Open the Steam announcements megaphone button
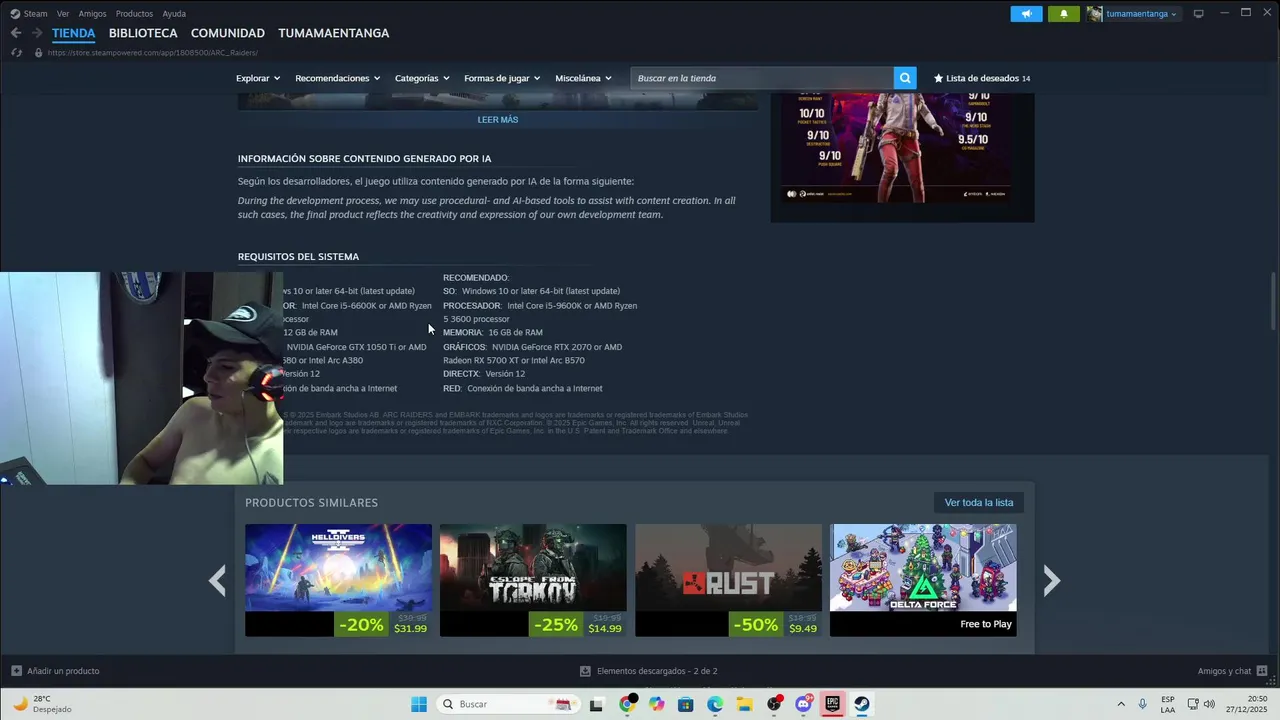This screenshot has width=1280, height=720. point(1026,14)
